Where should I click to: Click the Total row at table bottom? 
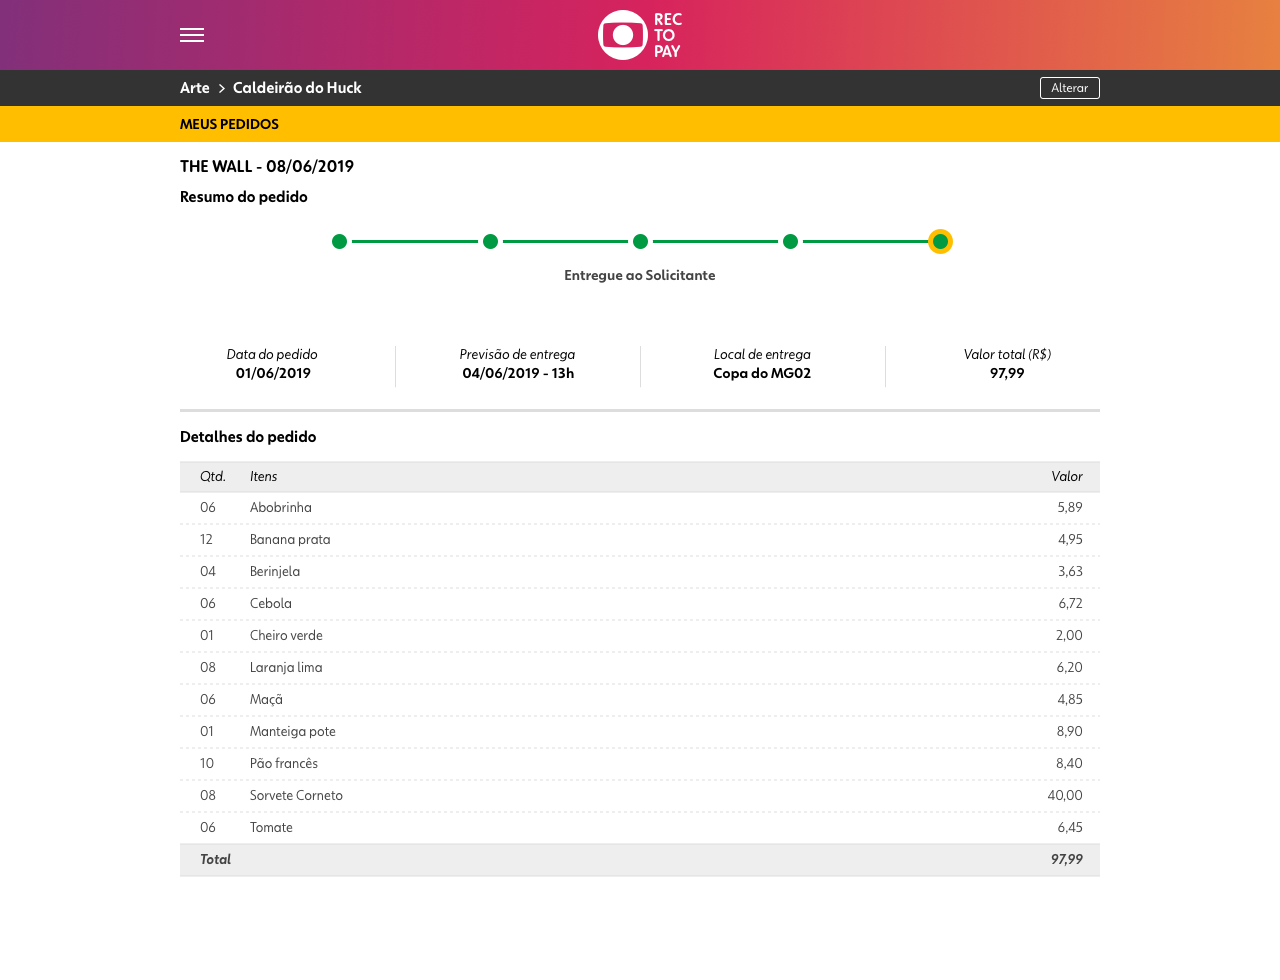click(x=640, y=860)
